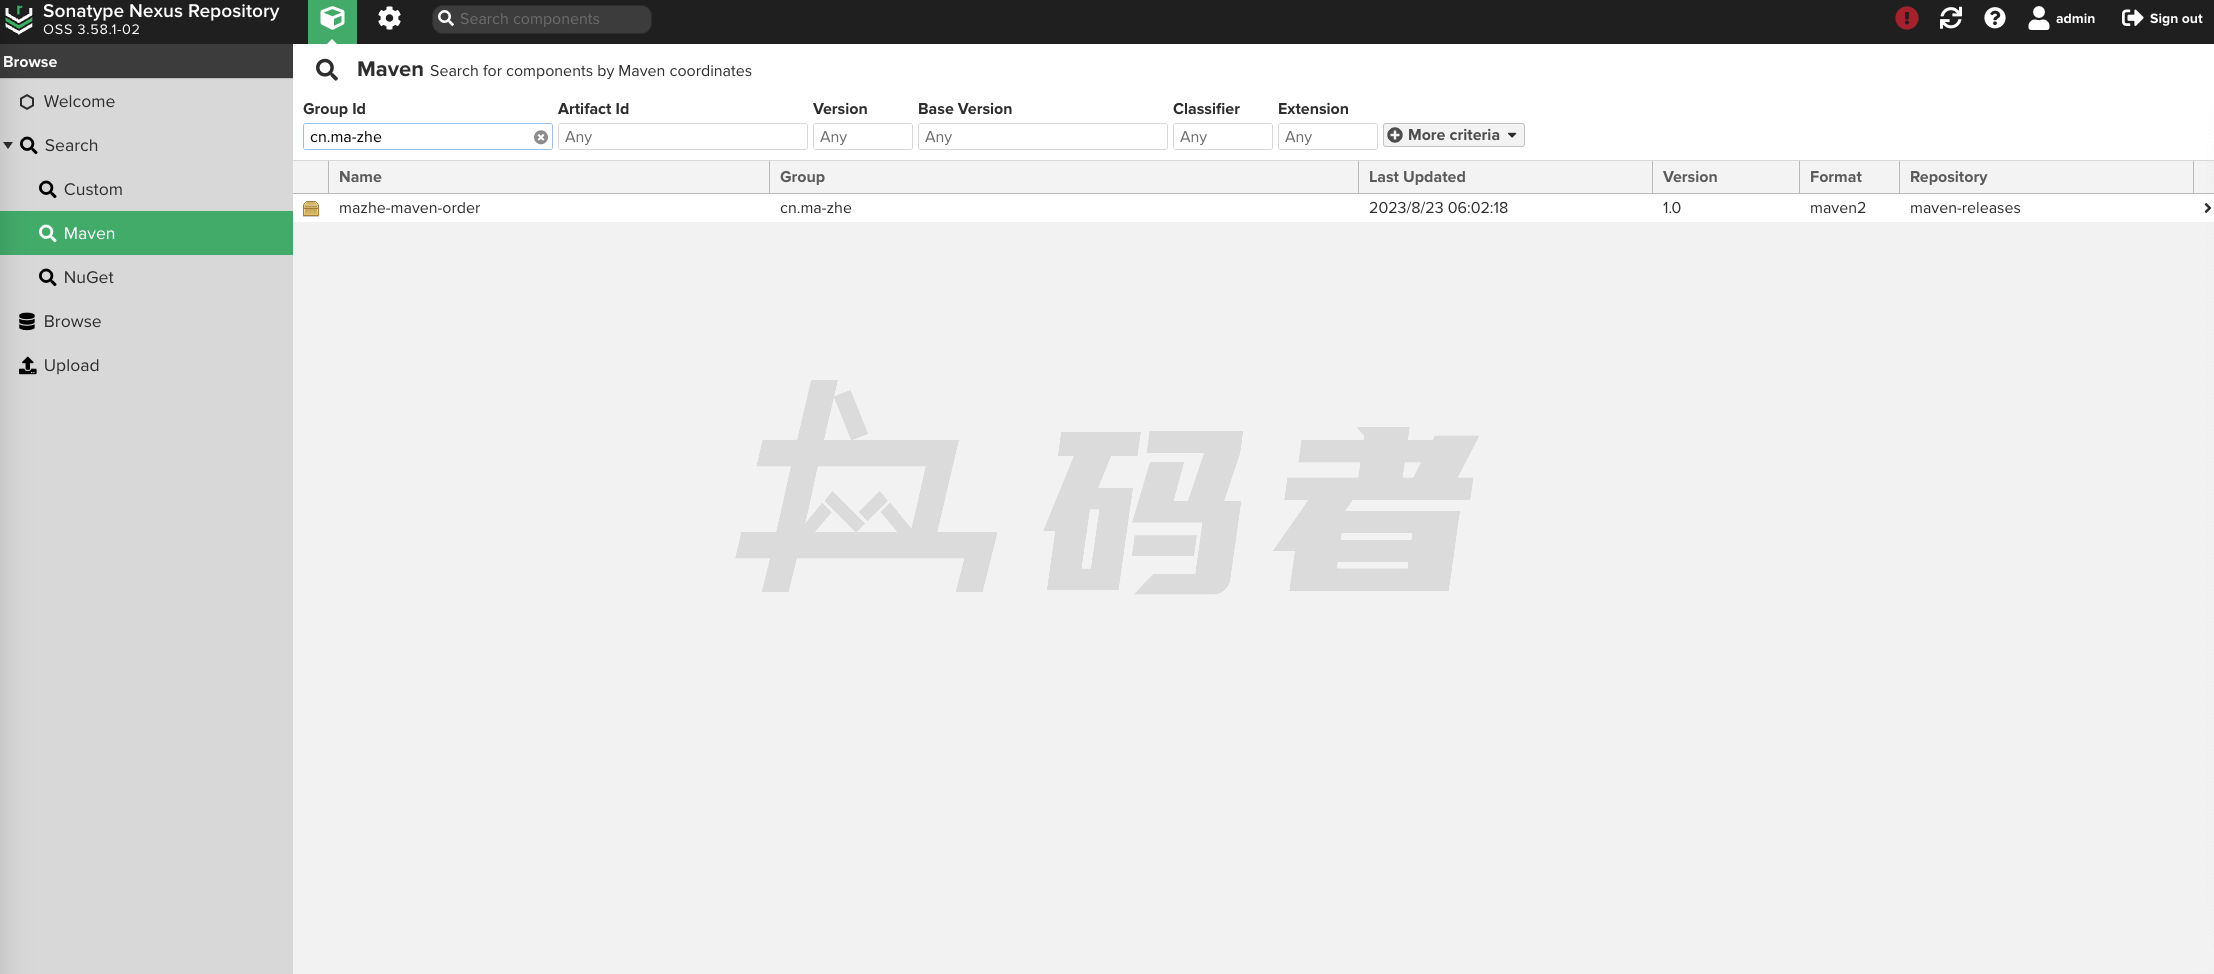
Task: Open the Browse cube icon in header
Action: point(332,19)
